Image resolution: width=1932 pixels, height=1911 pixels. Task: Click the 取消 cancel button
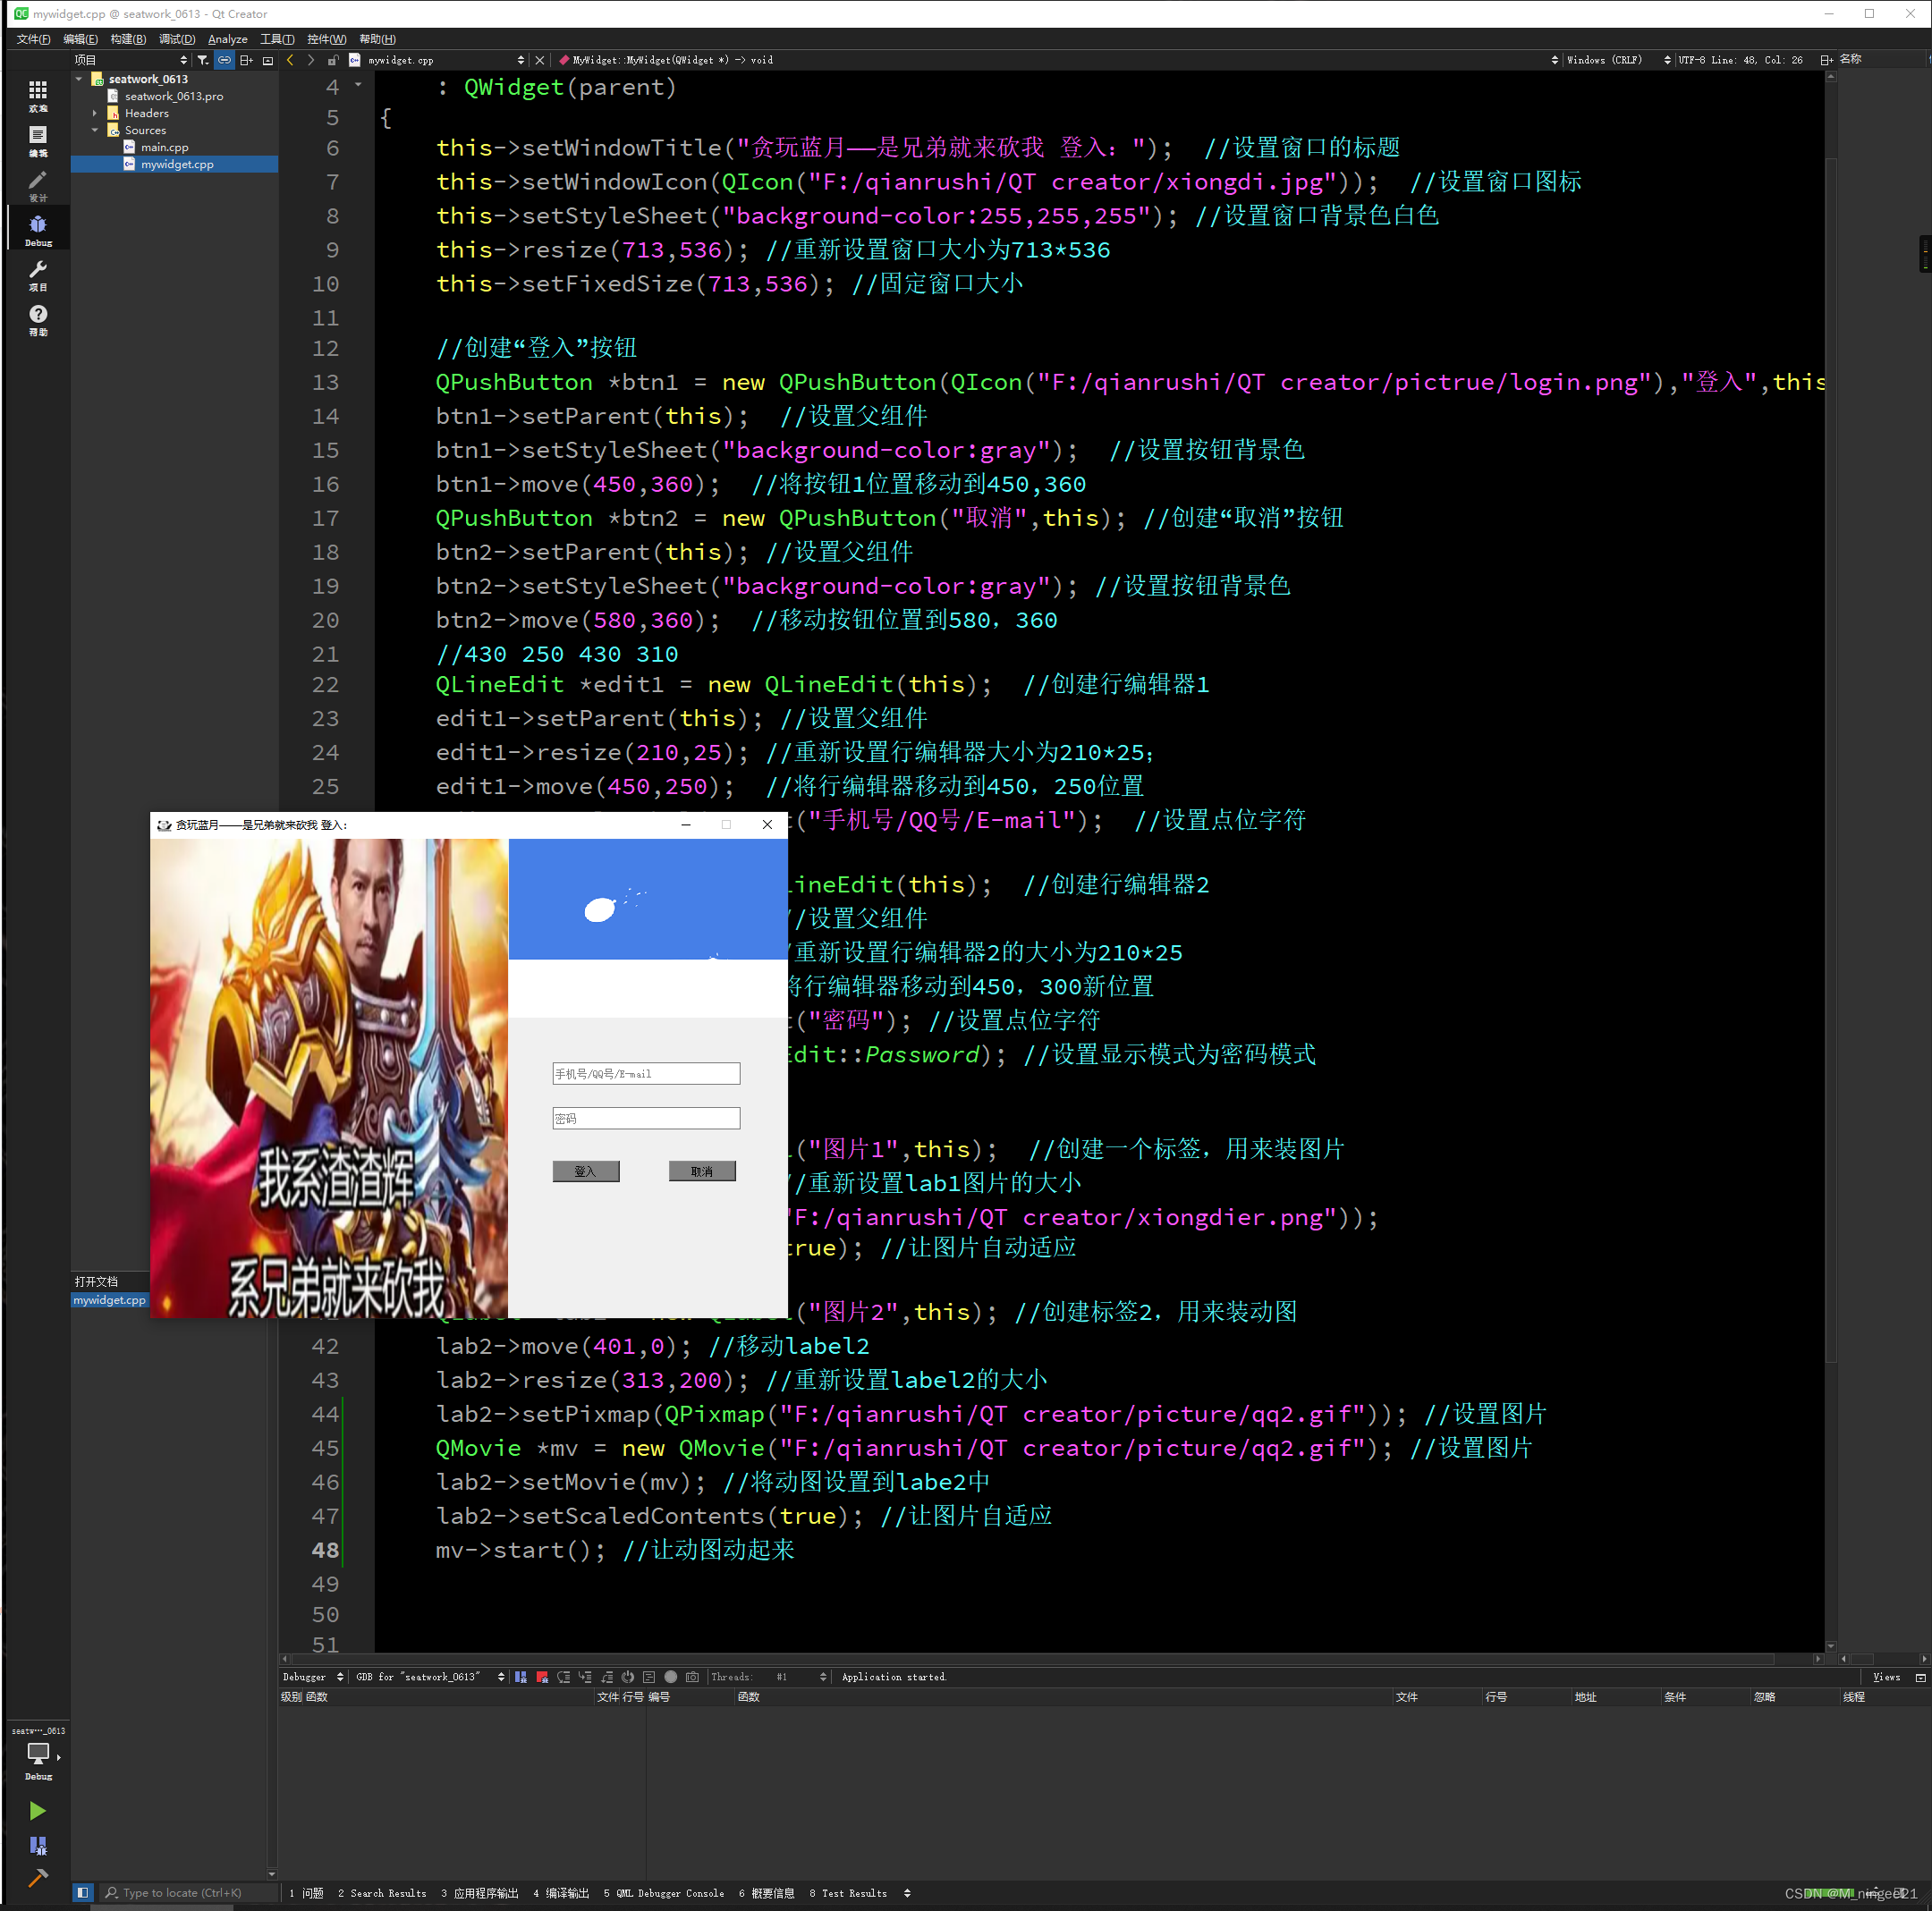click(702, 1171)
